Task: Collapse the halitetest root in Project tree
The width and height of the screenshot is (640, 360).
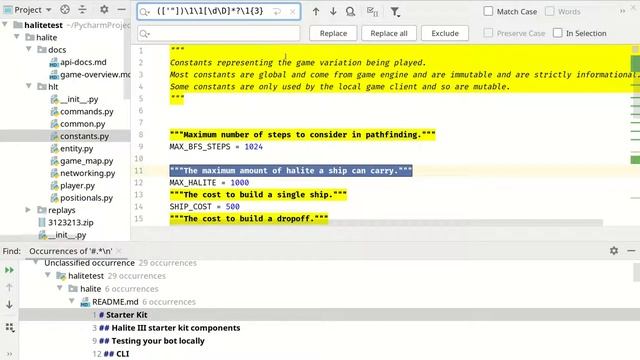Action: pos(5,25)
